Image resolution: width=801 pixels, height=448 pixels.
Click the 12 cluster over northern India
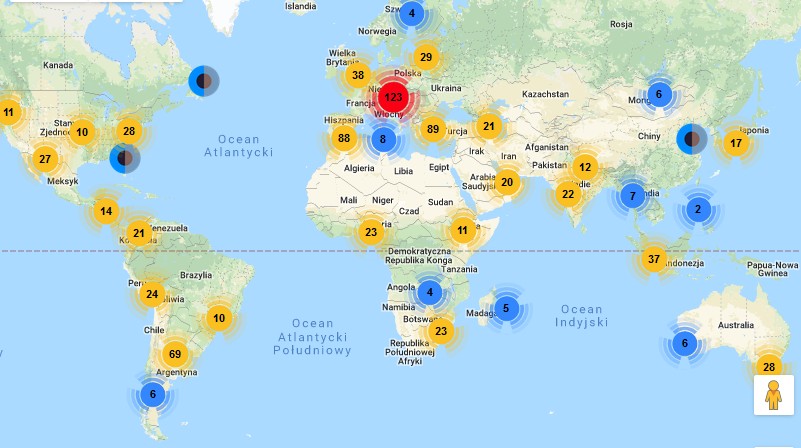pos(585,167)
